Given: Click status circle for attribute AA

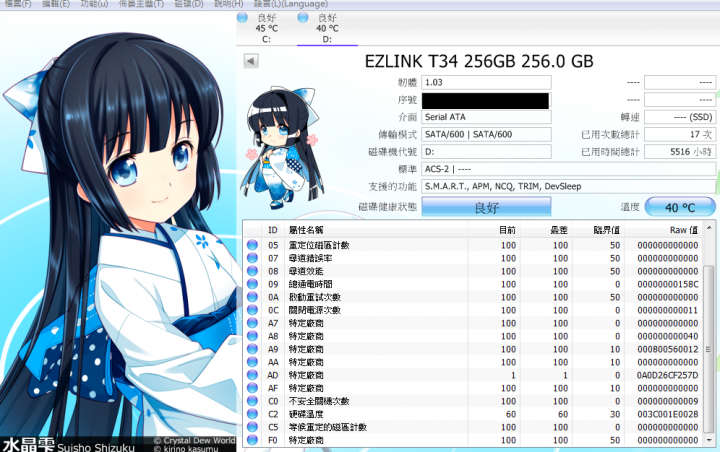Looking at the screenshot, I should point(252,362).
